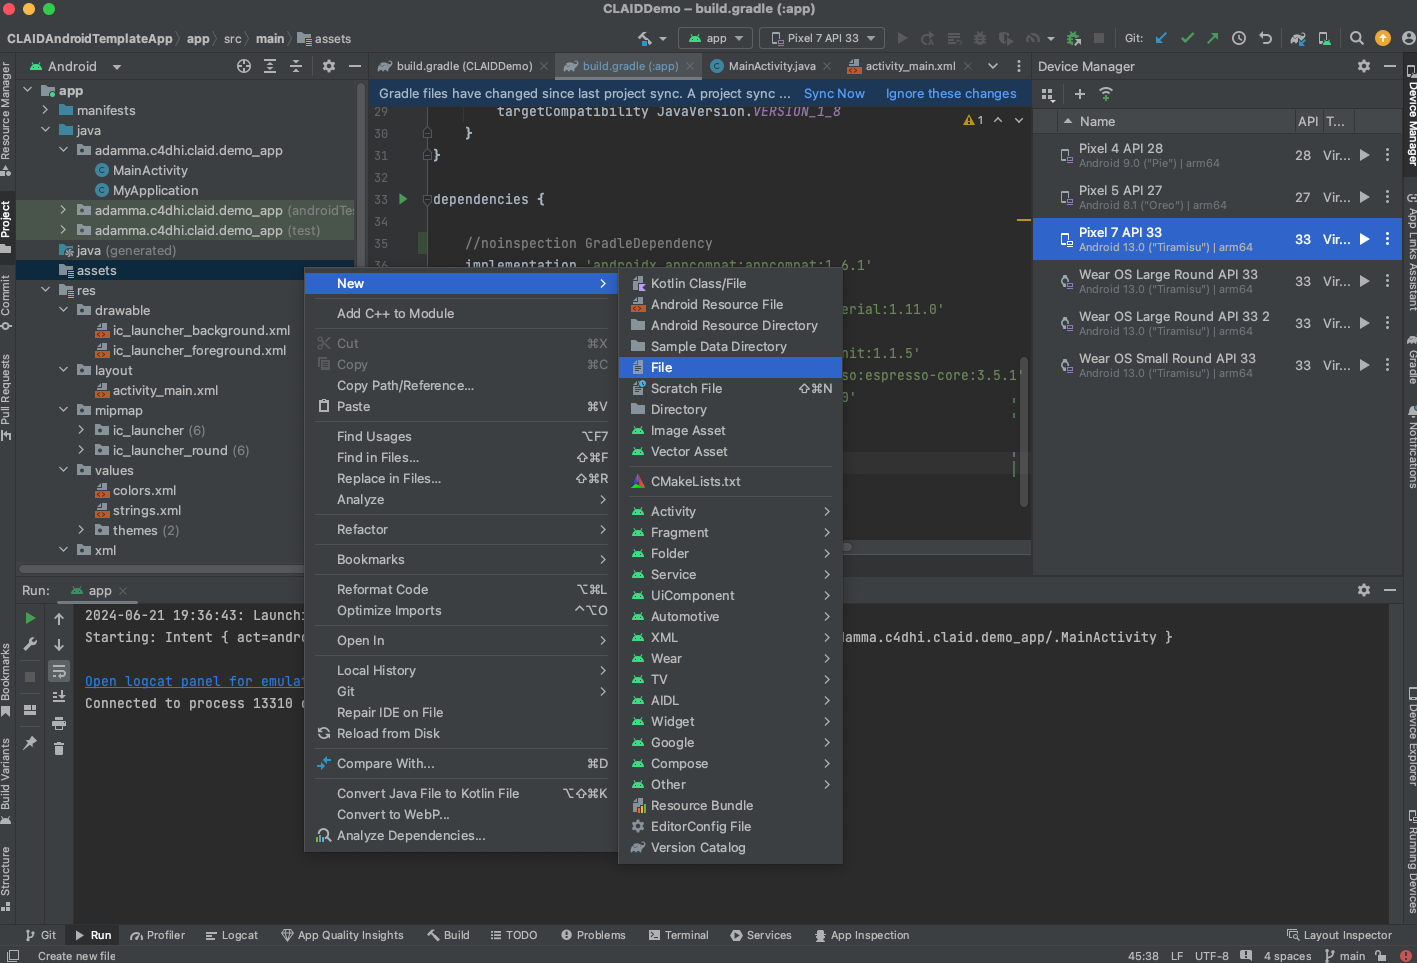Click the main Git branch widget

(x=1345, y=956)
